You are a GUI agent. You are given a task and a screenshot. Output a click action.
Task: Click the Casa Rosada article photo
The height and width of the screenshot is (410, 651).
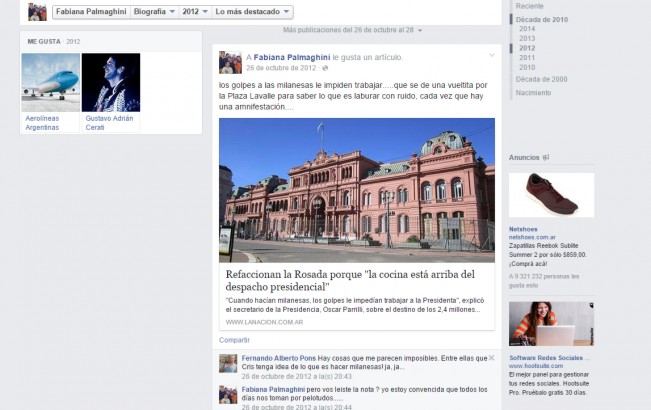pyautogui.click(x=357, y=190)
